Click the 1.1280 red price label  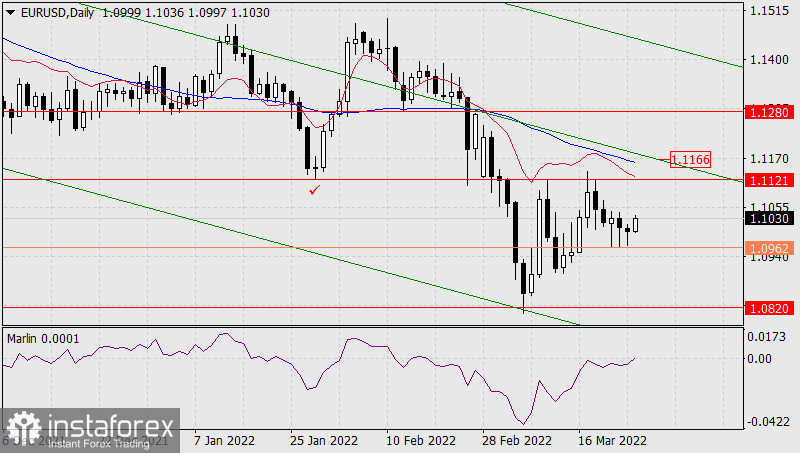tap(771, 112)
